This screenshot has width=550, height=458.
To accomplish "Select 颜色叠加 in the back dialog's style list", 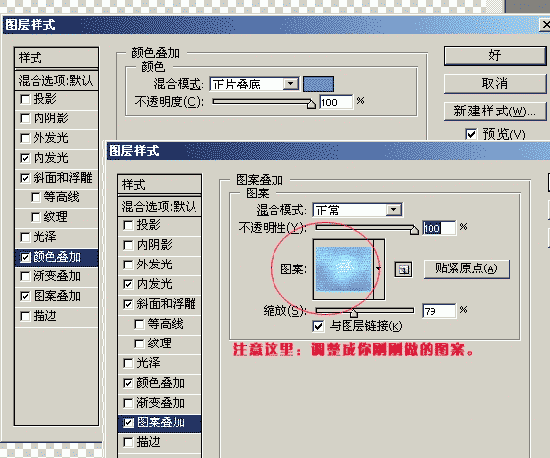I will point(56,257).
